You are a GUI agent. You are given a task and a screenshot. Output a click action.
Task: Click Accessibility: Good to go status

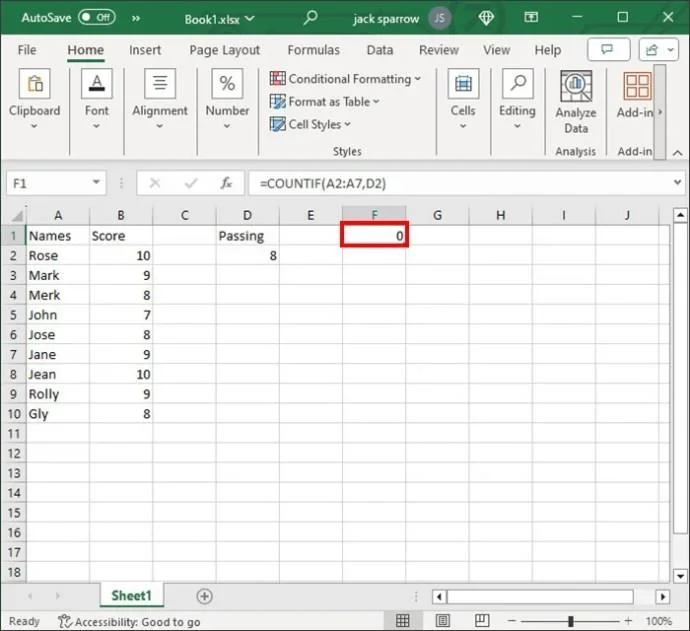pos(129,621)
